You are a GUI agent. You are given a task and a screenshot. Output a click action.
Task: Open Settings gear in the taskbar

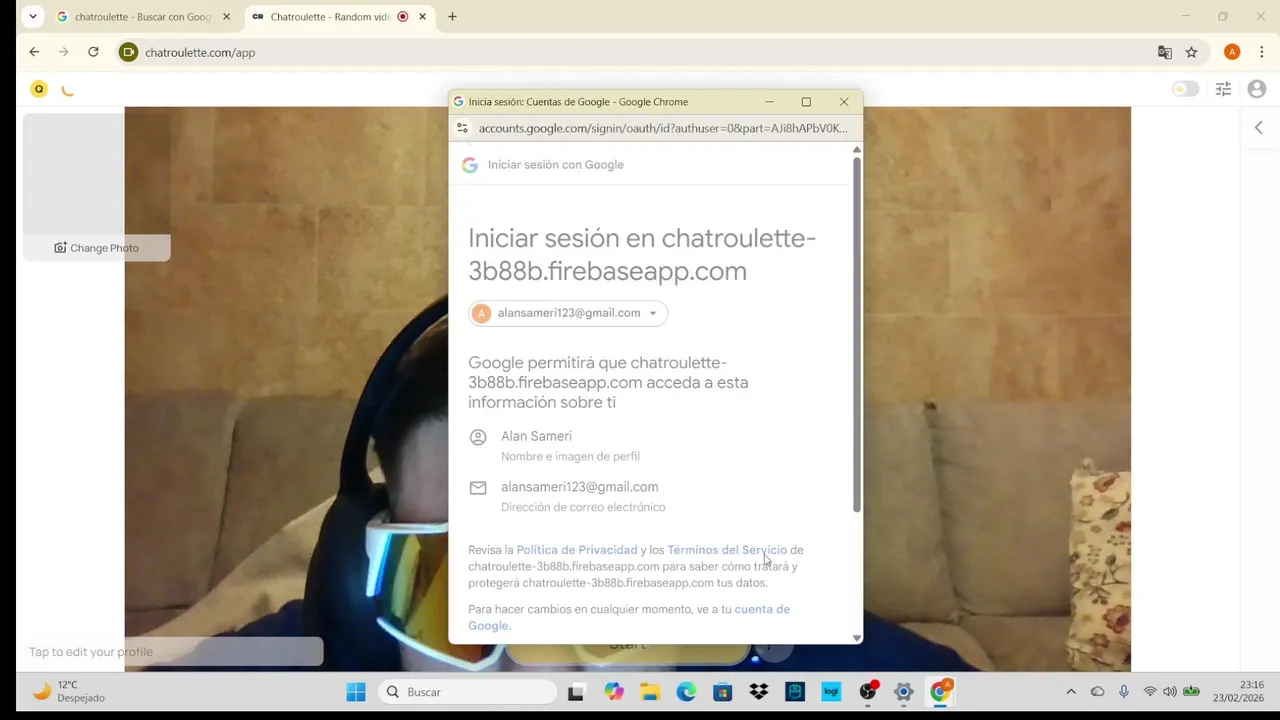coord(903,692)
